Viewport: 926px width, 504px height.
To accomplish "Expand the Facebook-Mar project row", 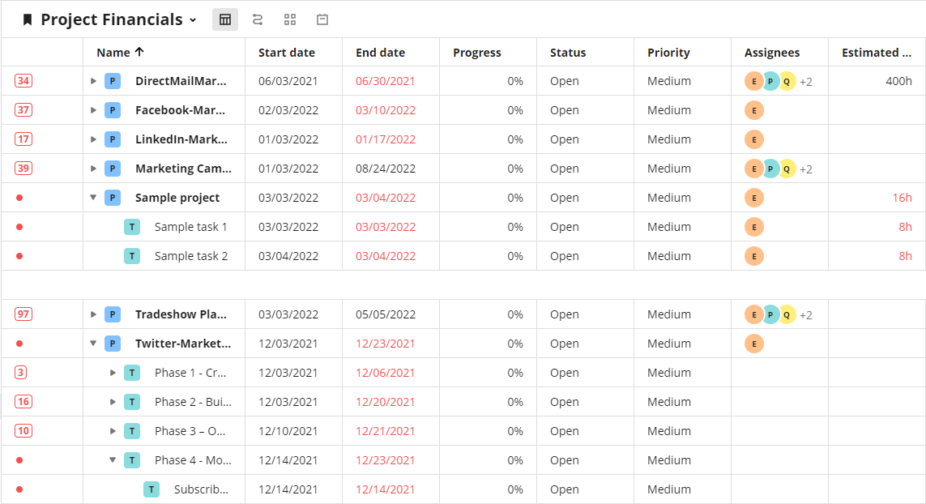I will [x=93, y=110].
